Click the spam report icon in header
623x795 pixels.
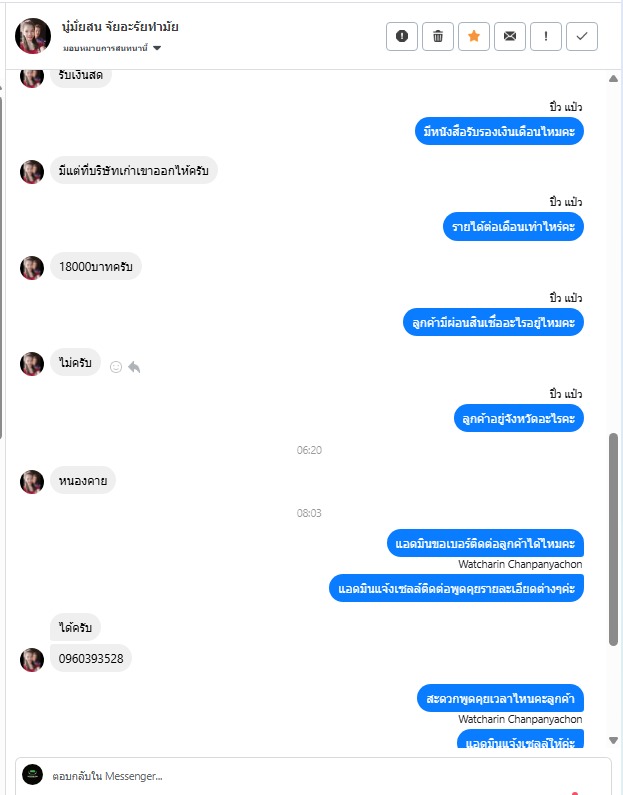[401, 37]
